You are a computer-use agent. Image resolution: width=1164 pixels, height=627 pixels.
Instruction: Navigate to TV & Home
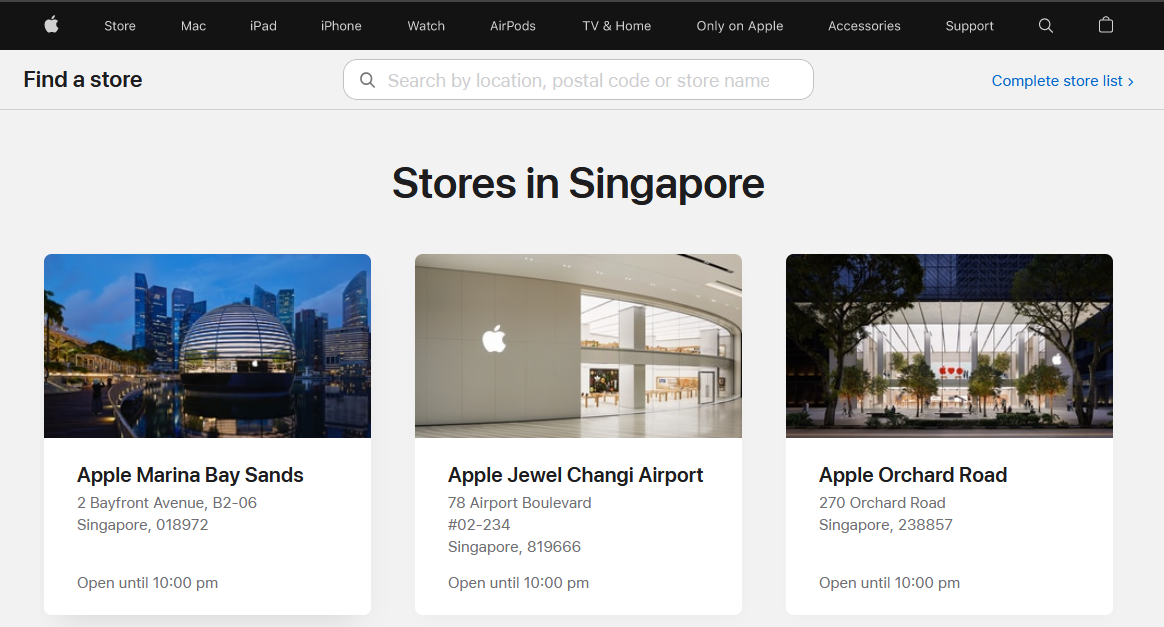coord(616,26)
